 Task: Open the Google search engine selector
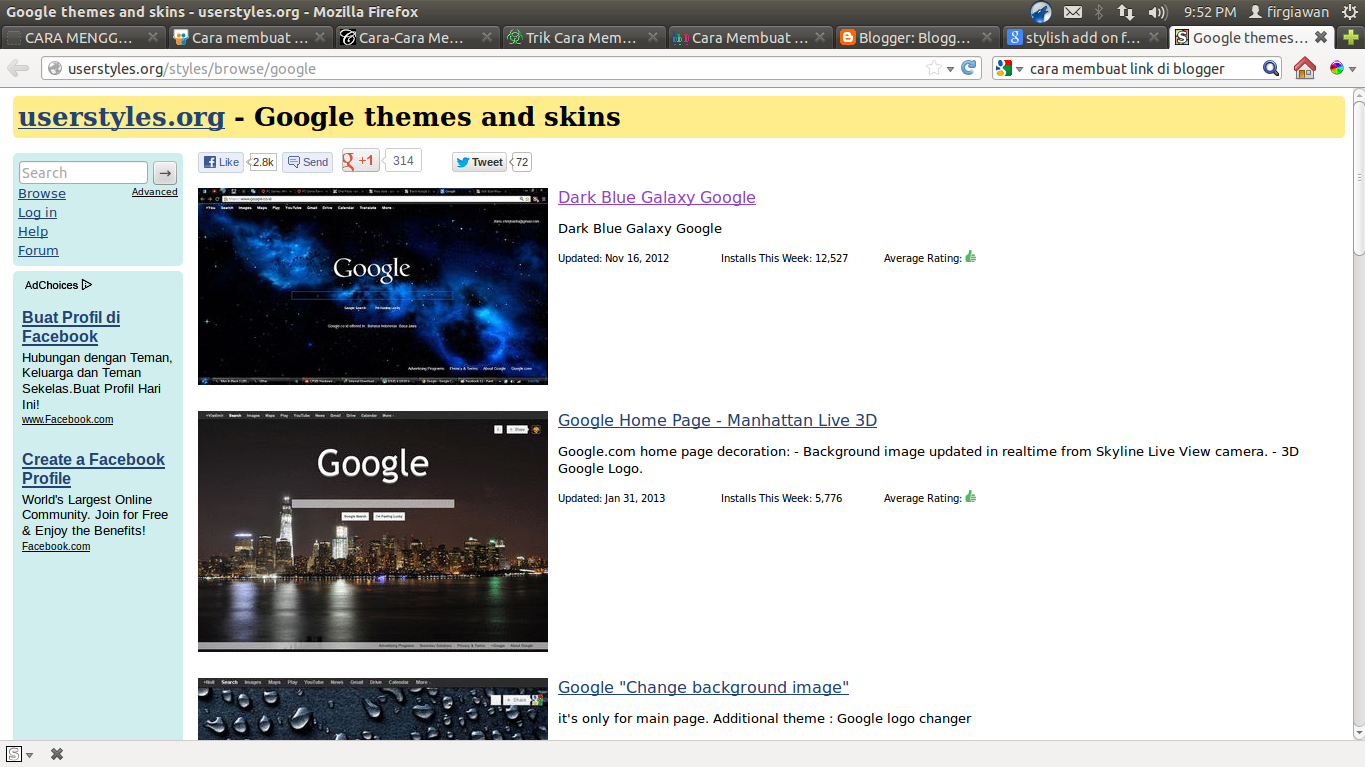1010,68
